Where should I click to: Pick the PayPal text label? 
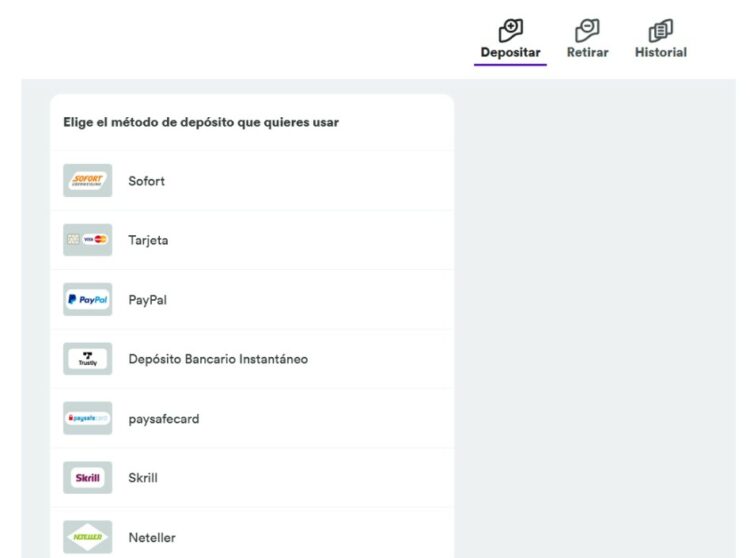(147, 300)
